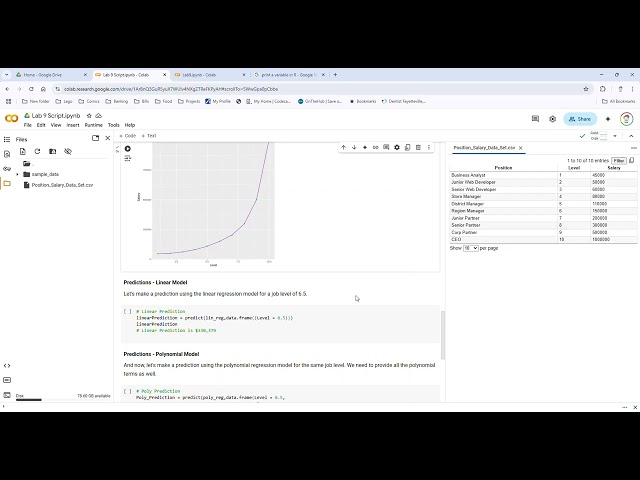The height and width of the screenshot is (480, 640).
Task: Refresh the Files panel listing
Action: 38,151
